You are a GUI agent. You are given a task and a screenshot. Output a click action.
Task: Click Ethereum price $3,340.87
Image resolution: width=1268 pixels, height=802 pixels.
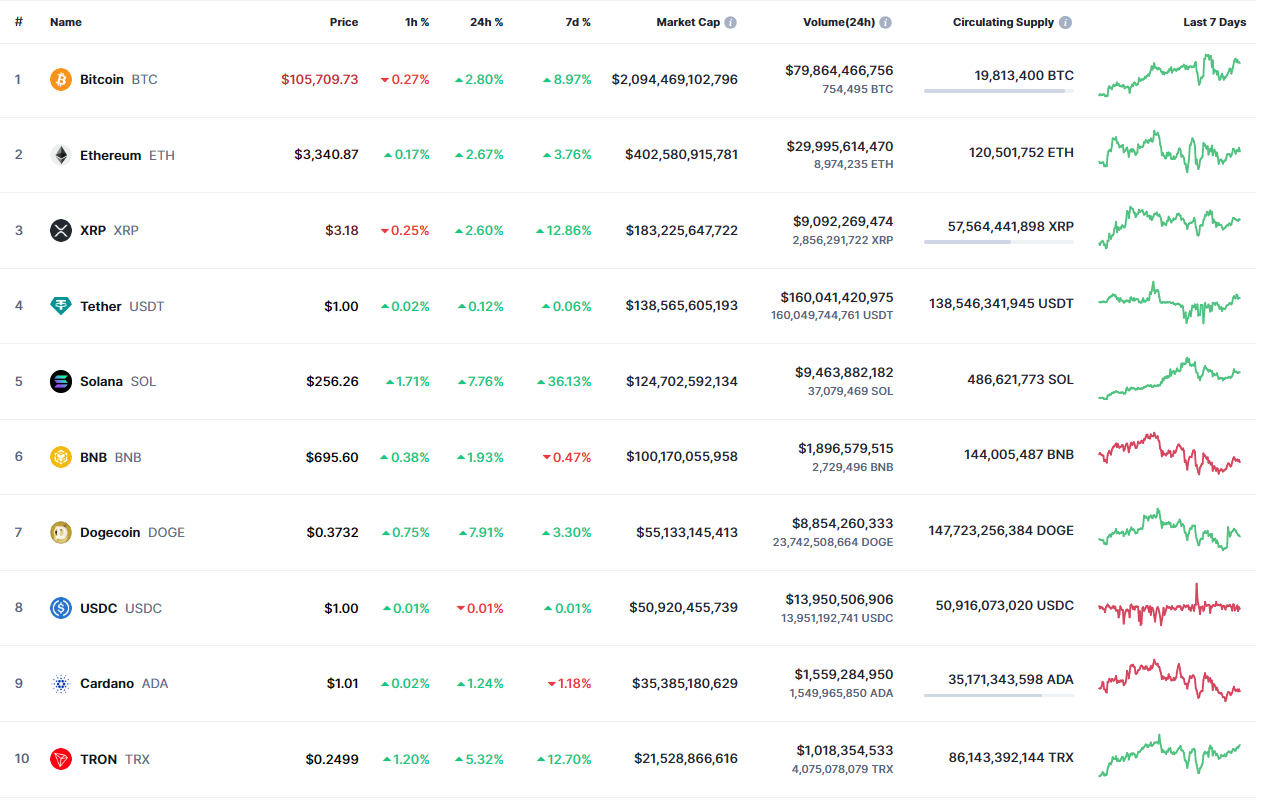pyautogui.click(x=326, y=155)
